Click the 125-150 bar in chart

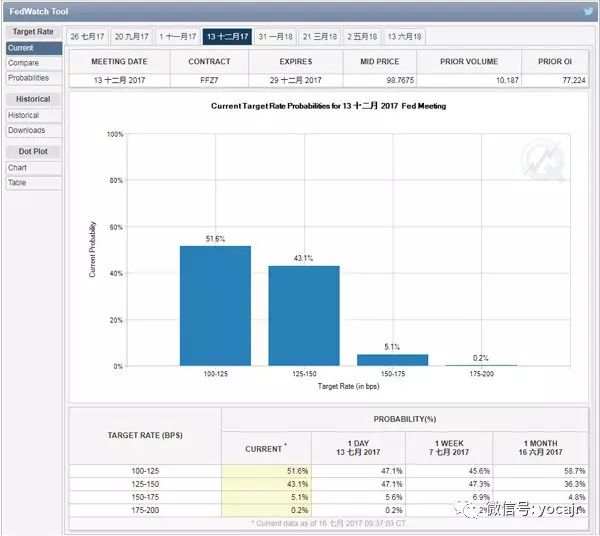[x=304, y=316]
